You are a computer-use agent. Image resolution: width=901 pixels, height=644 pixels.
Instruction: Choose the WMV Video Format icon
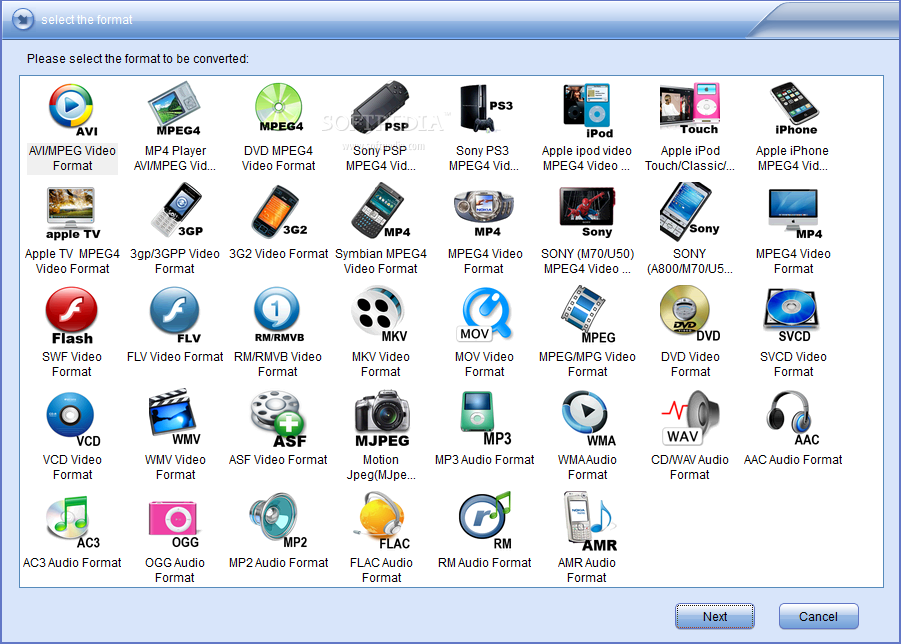pyautogui.click(x=175, y=418)
